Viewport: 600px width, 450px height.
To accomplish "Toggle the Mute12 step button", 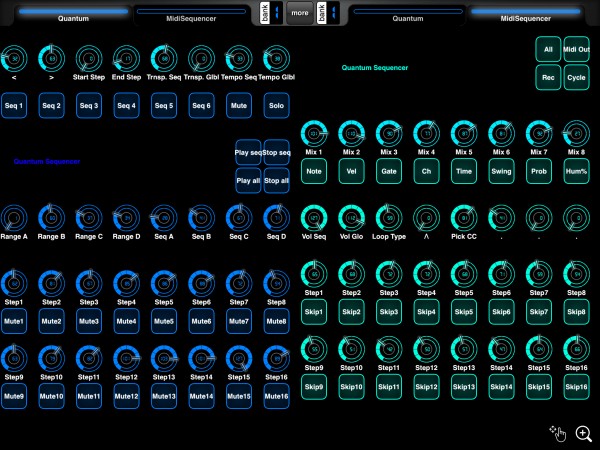I will click(x=126, y=396).
